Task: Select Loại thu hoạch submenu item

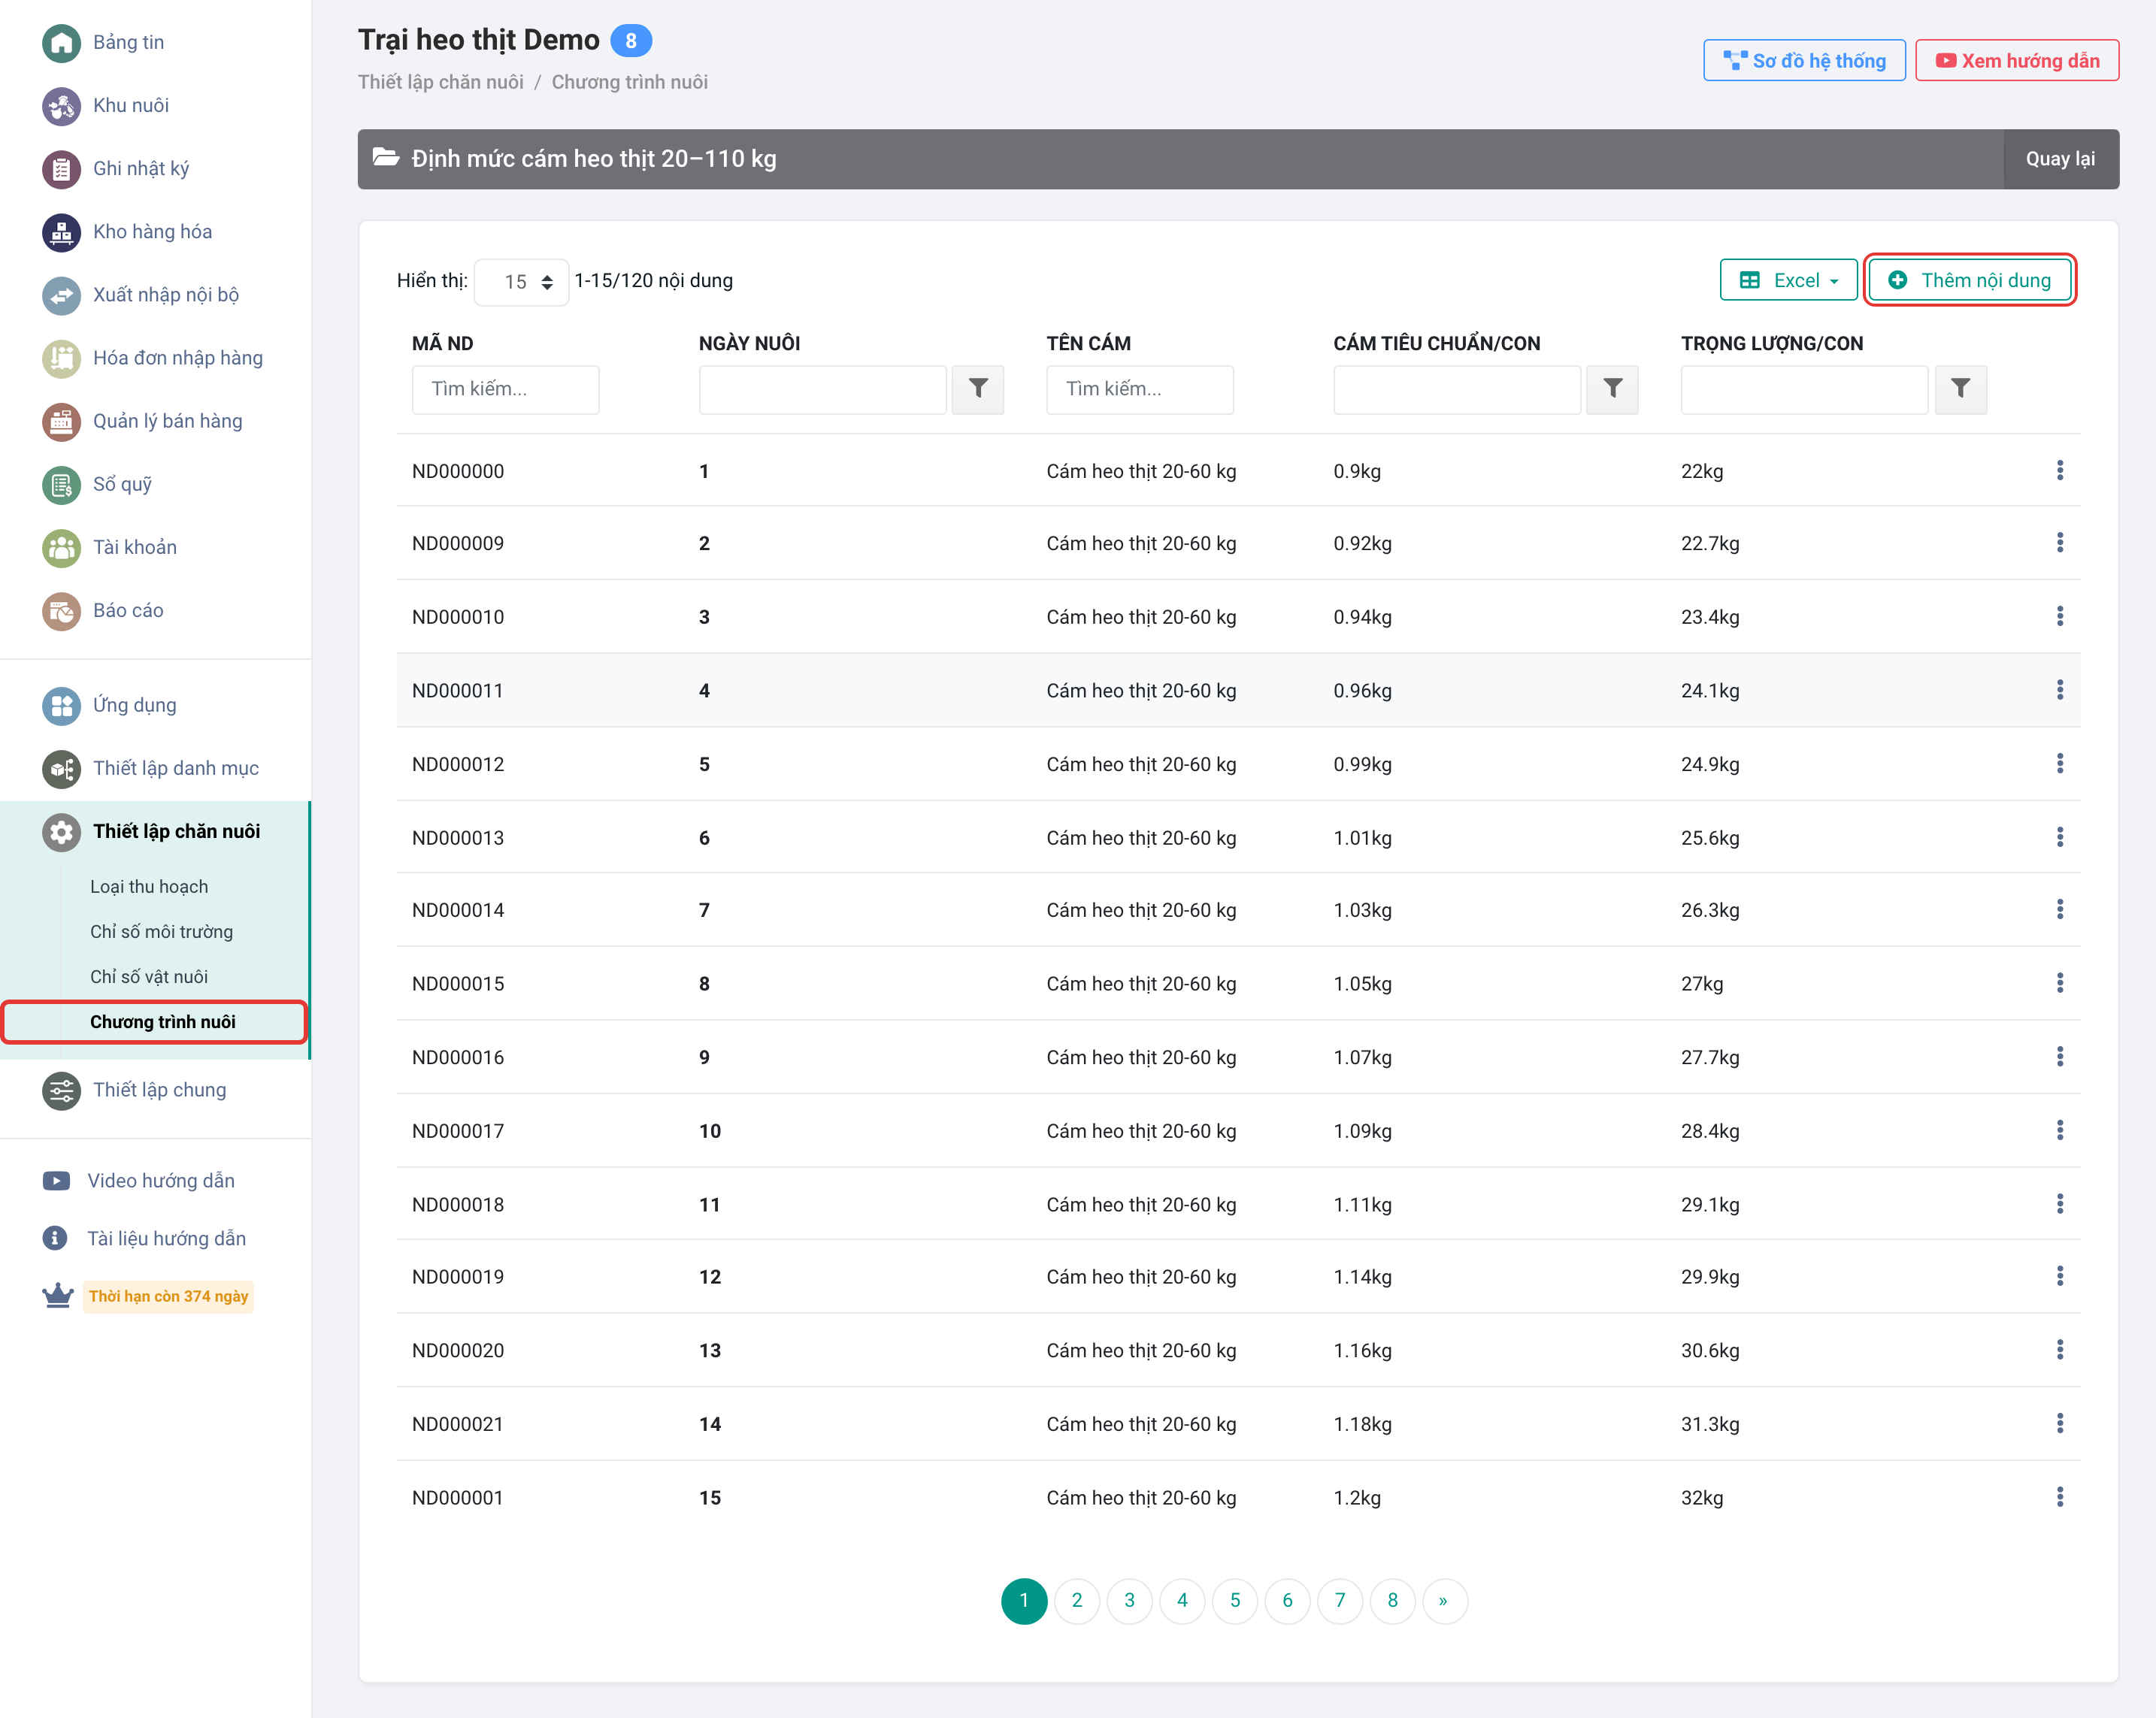Action: pyautogui.click(x=149, y=887)
